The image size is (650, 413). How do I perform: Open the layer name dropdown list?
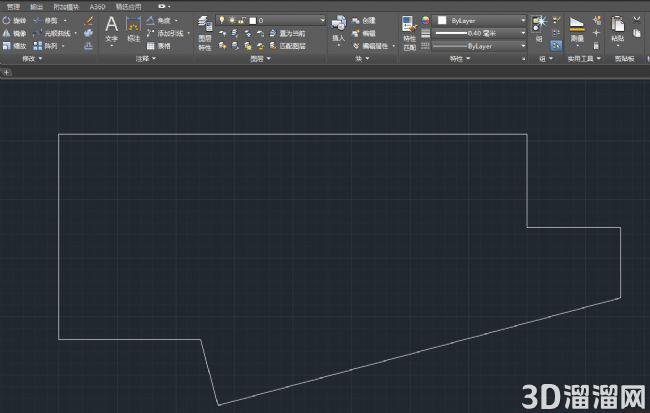coord(270,20)
